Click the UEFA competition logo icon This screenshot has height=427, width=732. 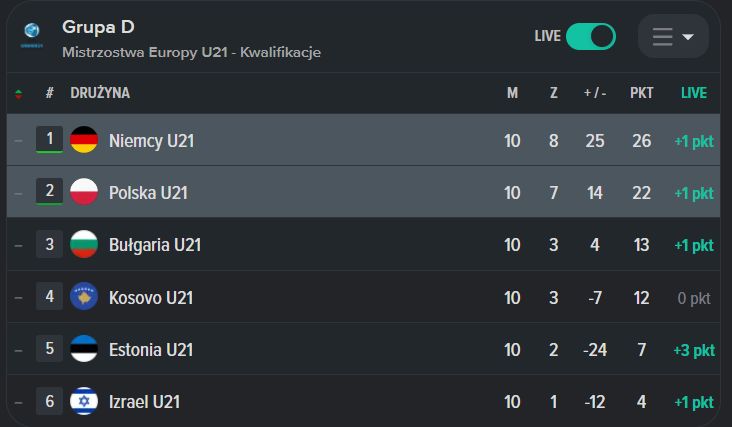click(x=32, y=35)
